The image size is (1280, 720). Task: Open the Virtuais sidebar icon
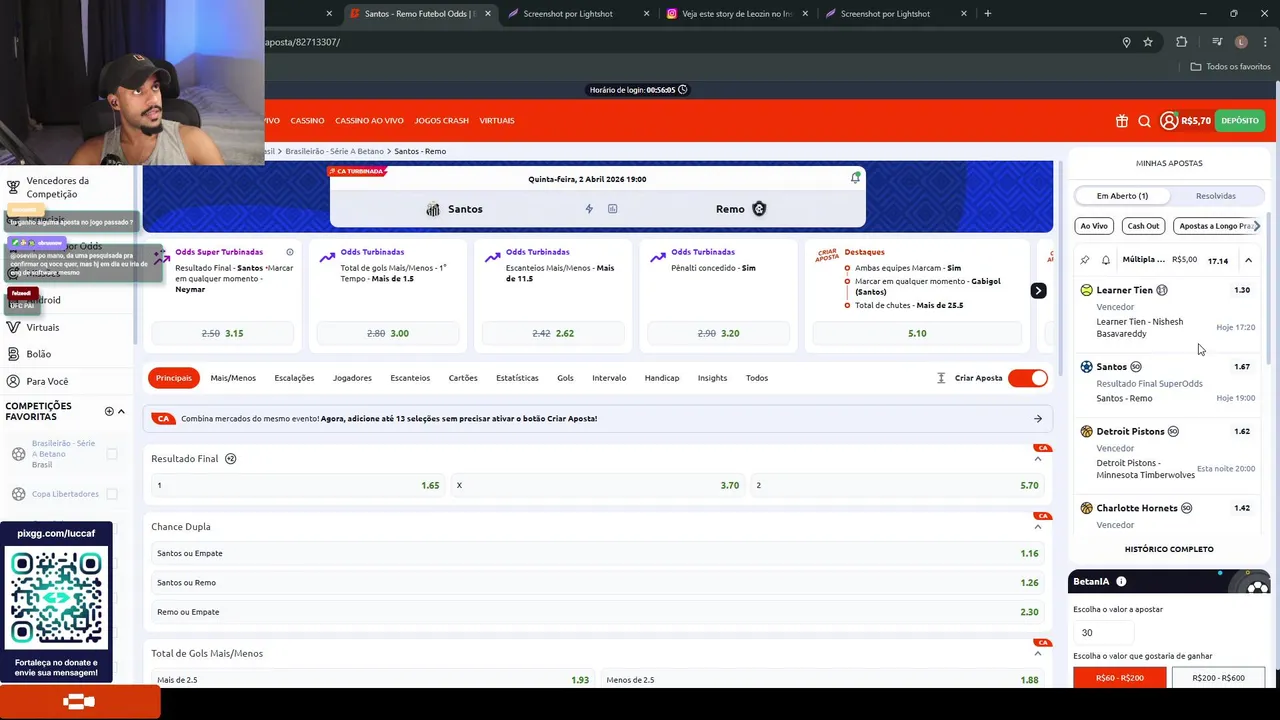tap(13, 327)
